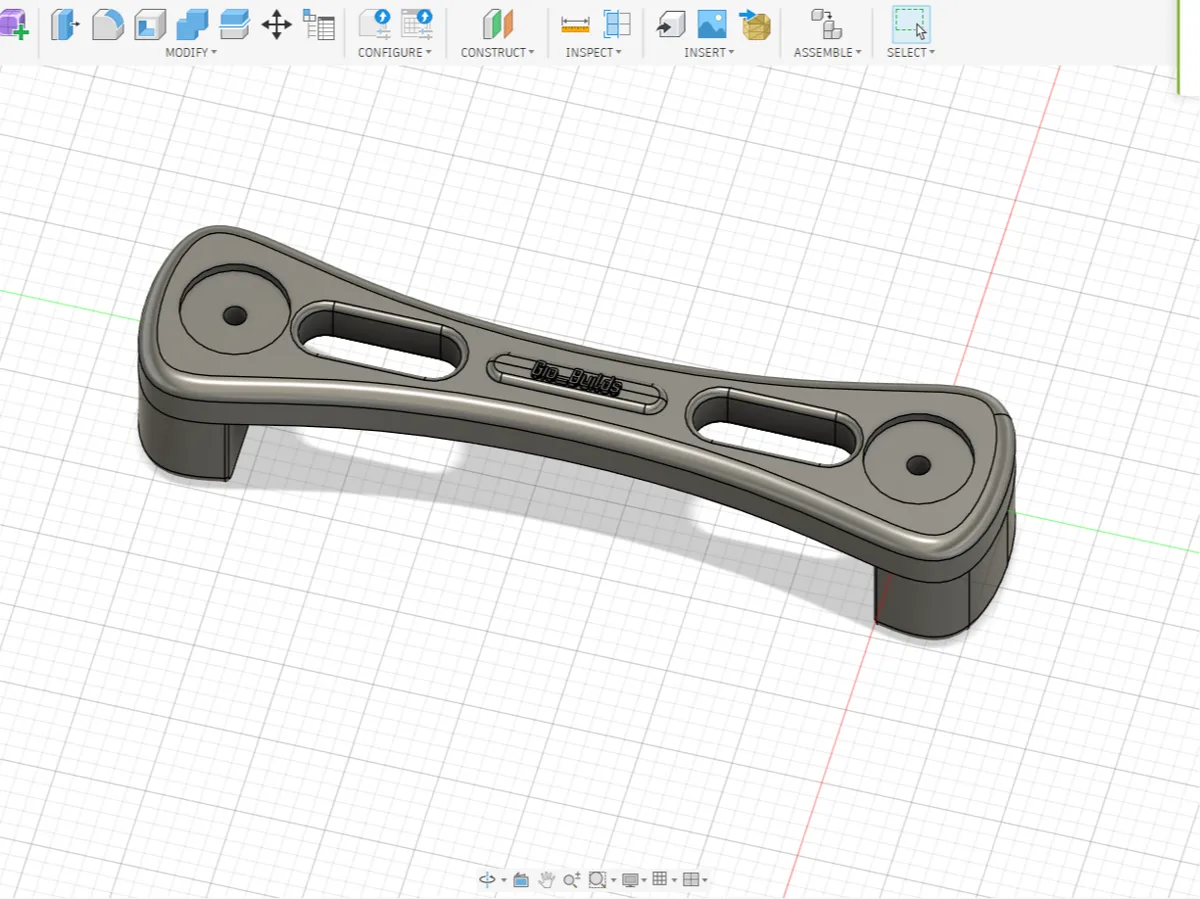The image size is (1200, 899).
Task: Click the Insert Canvas image icon
Action: pos(712,24)
